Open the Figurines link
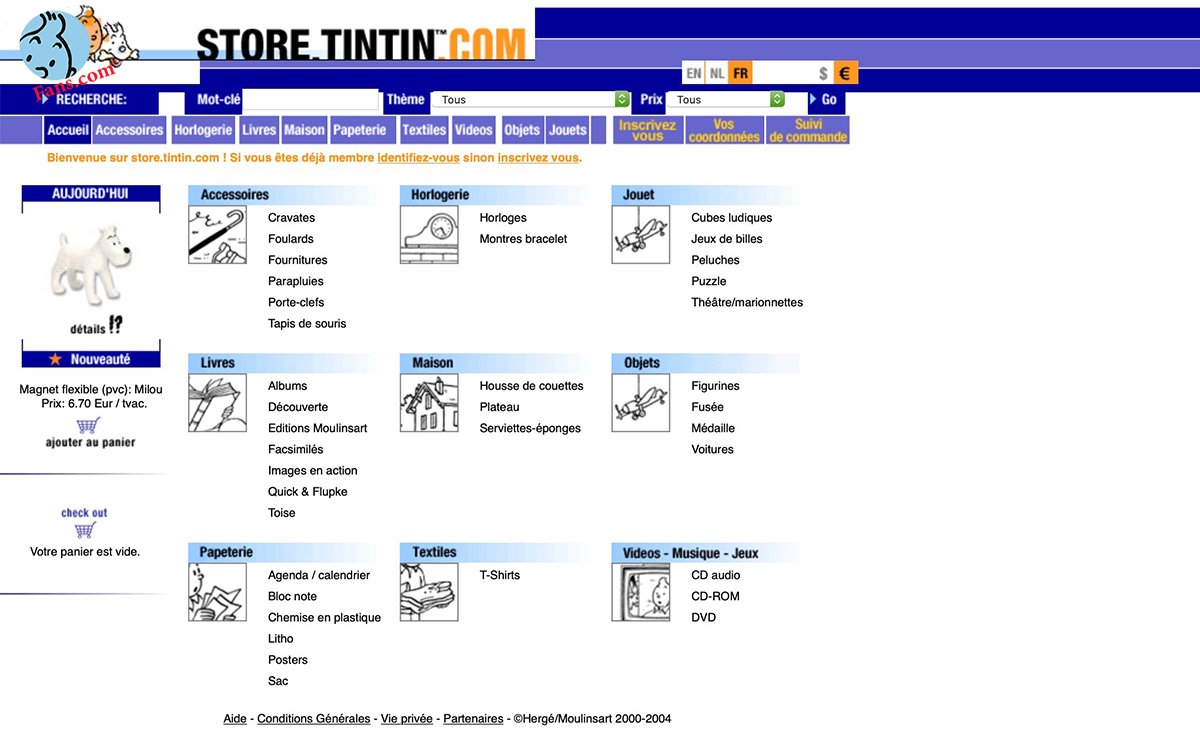This screenshot has height=742, width=1200. point(715,386)
